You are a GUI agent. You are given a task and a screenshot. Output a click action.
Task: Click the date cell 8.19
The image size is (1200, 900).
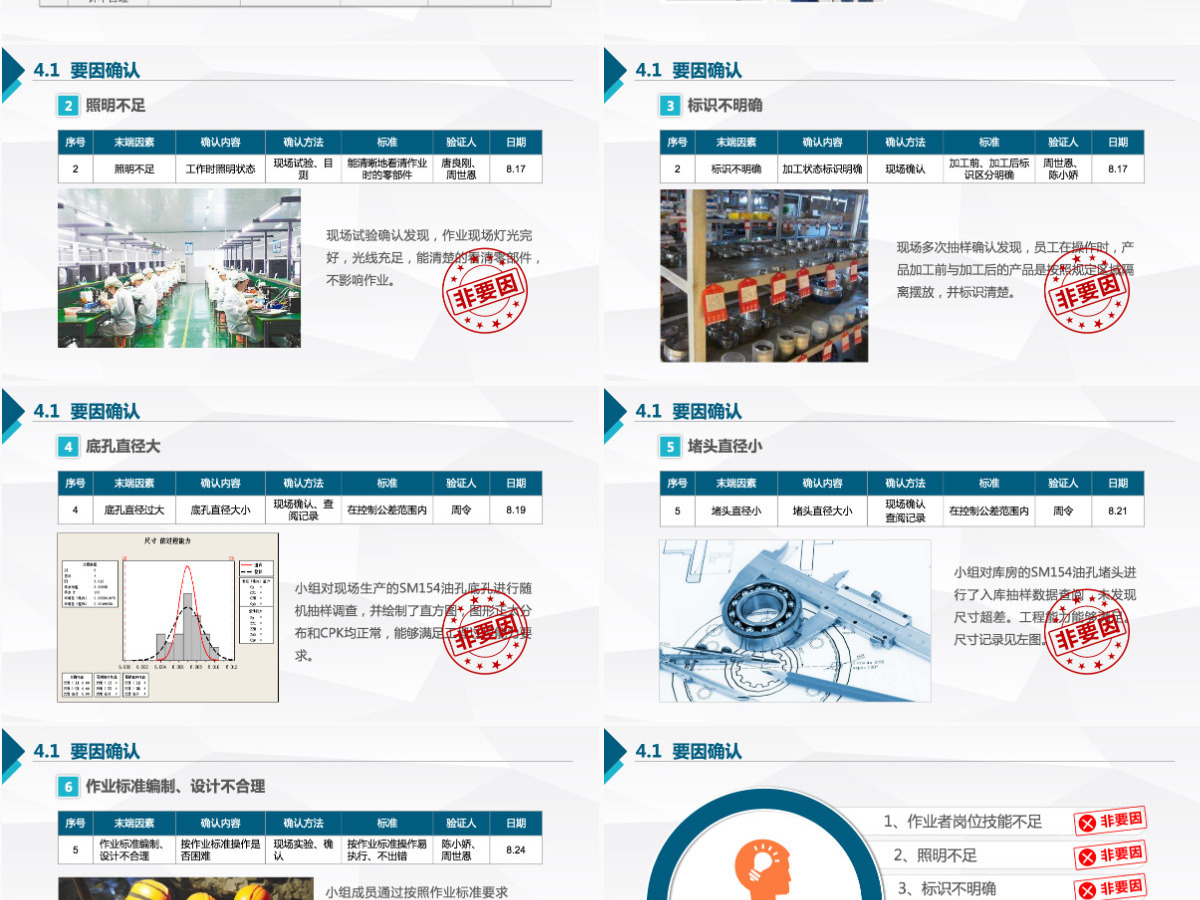515,510
